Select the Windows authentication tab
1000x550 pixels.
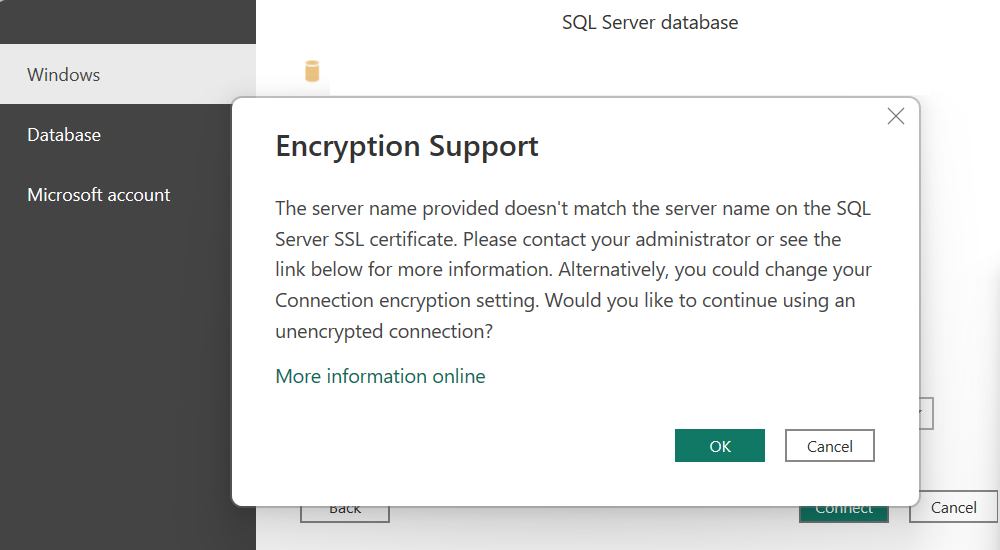[64, 75]
